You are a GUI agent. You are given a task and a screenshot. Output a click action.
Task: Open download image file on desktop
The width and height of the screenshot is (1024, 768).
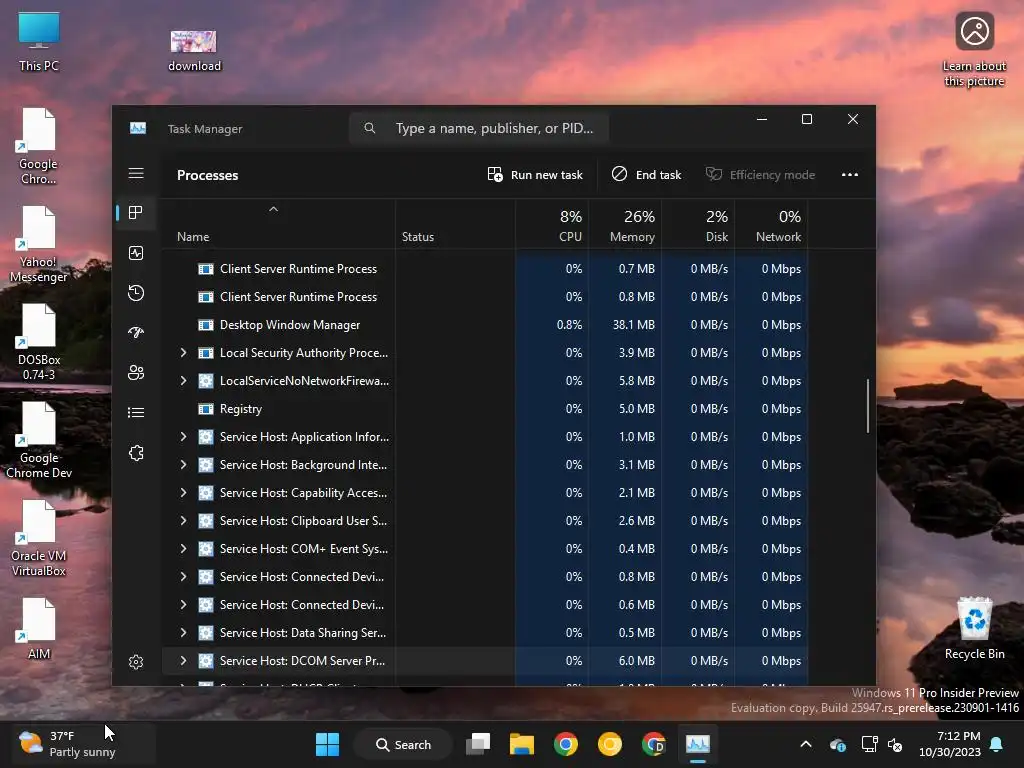coord(194,50)
